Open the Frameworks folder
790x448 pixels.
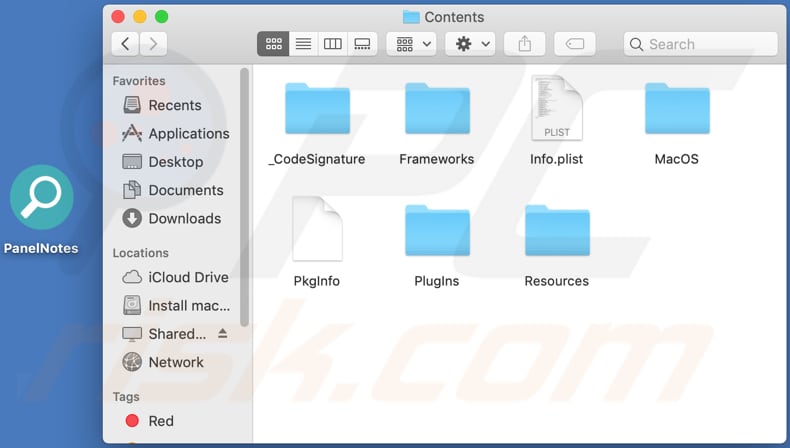point(437,110)
